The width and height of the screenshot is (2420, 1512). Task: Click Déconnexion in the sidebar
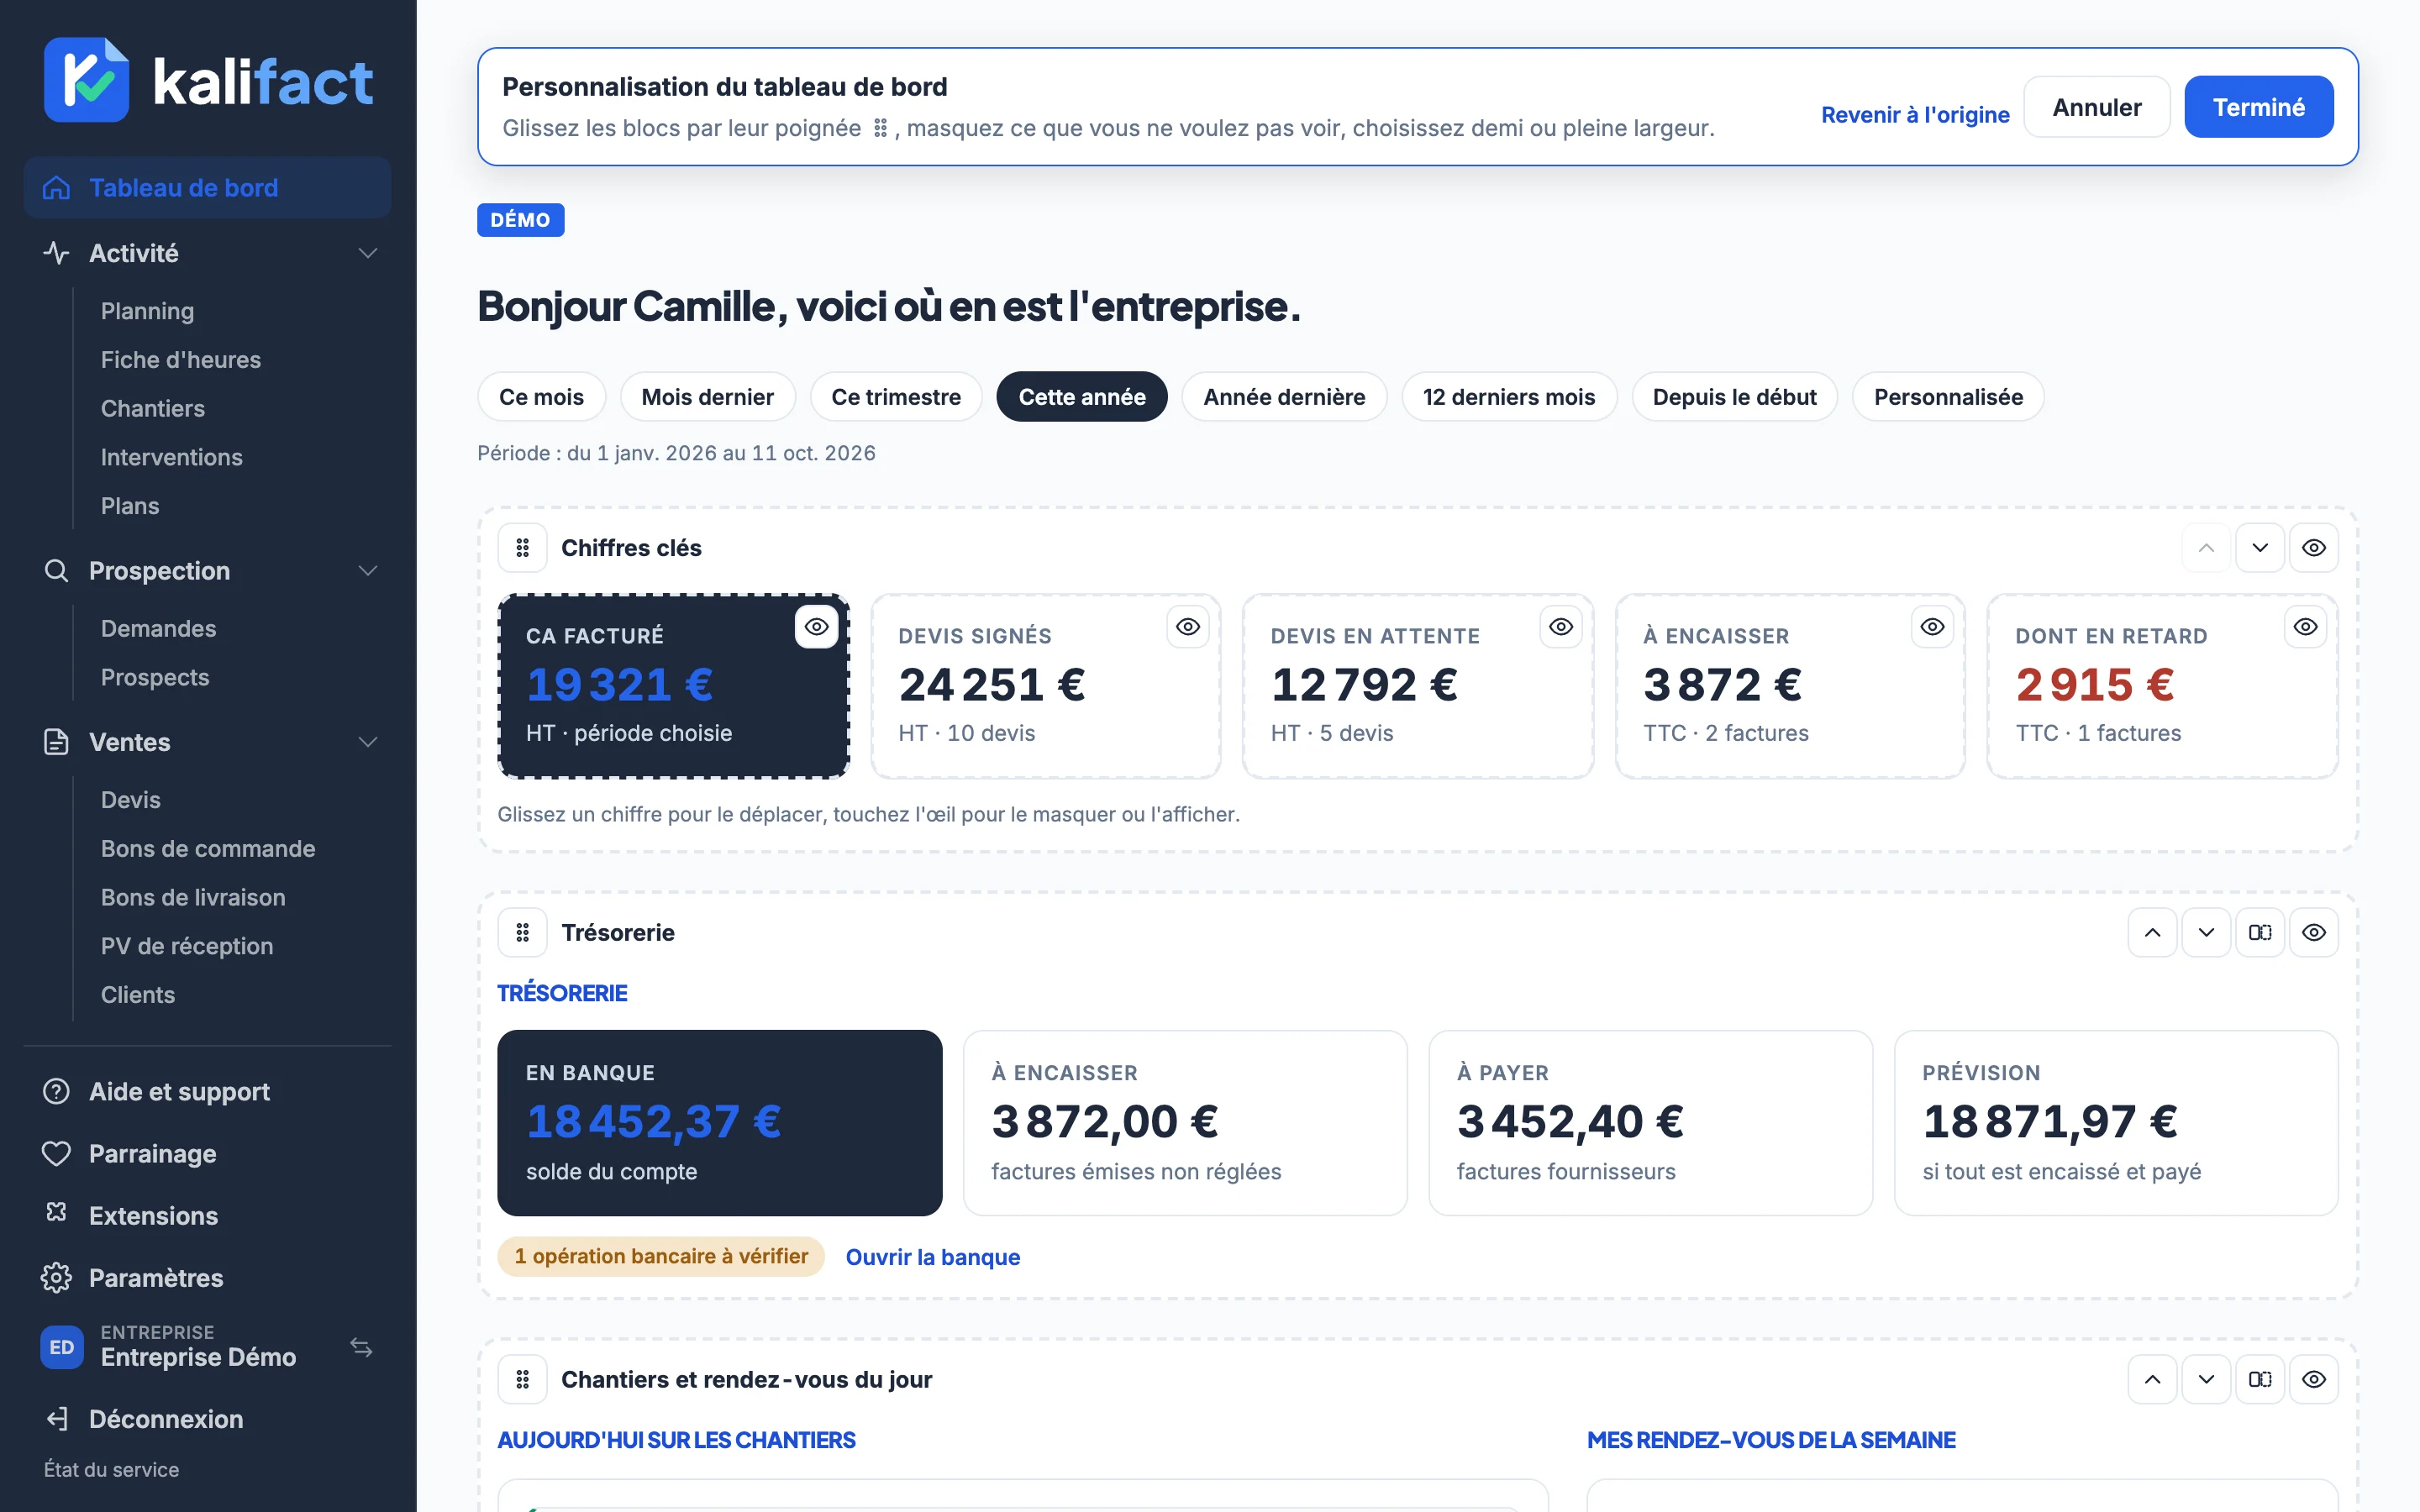coord(207,1419)
